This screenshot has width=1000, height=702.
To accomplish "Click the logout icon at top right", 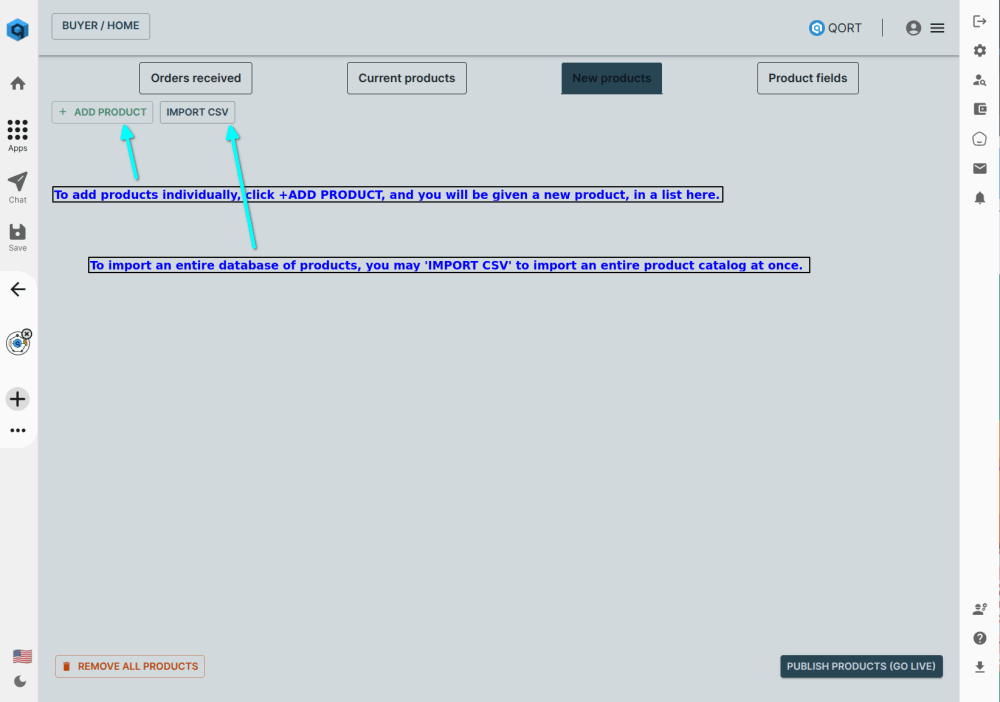I will [980, 21].
